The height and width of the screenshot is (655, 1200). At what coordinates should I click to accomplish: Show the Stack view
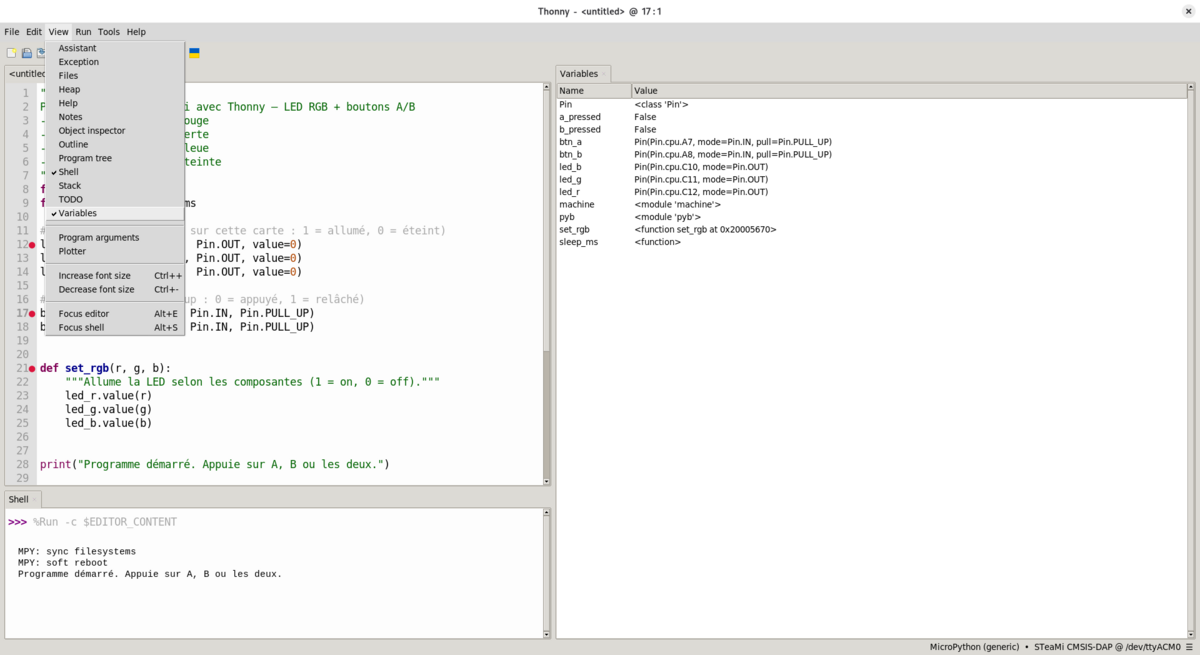[115, 186]
